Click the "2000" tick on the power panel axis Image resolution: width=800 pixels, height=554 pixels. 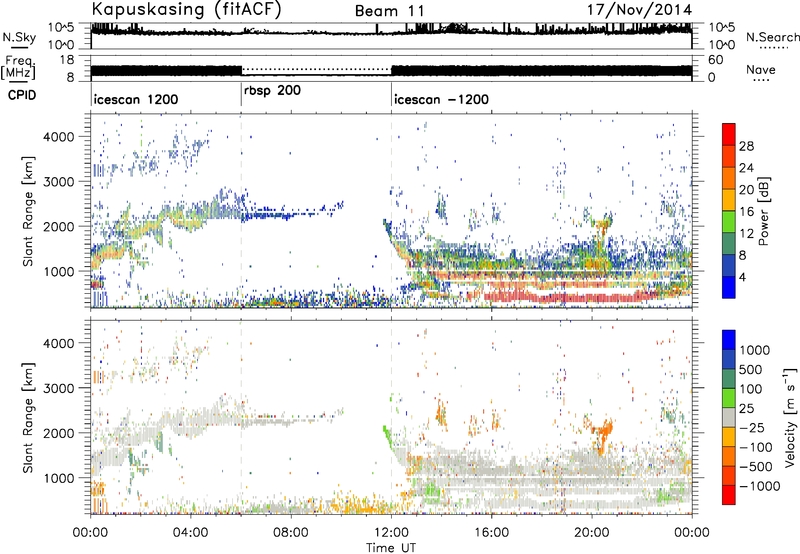pyautogui.click(x=59, y=226)
